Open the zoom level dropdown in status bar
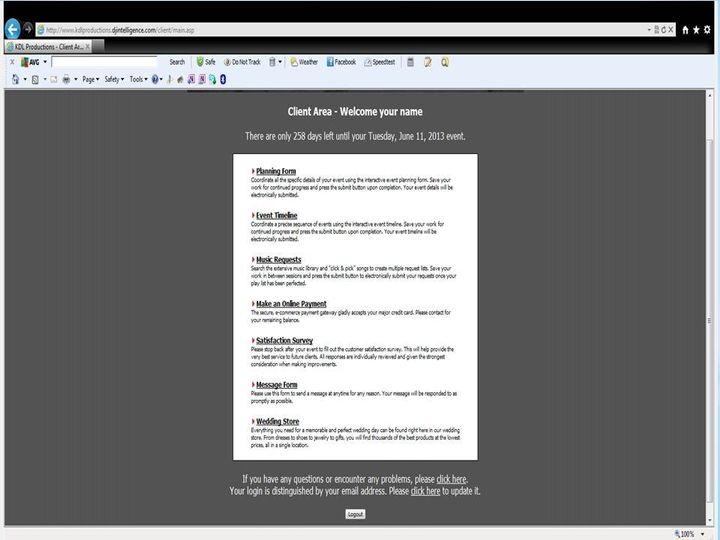This screenshot has height=540, width=720. pos(703,534)
